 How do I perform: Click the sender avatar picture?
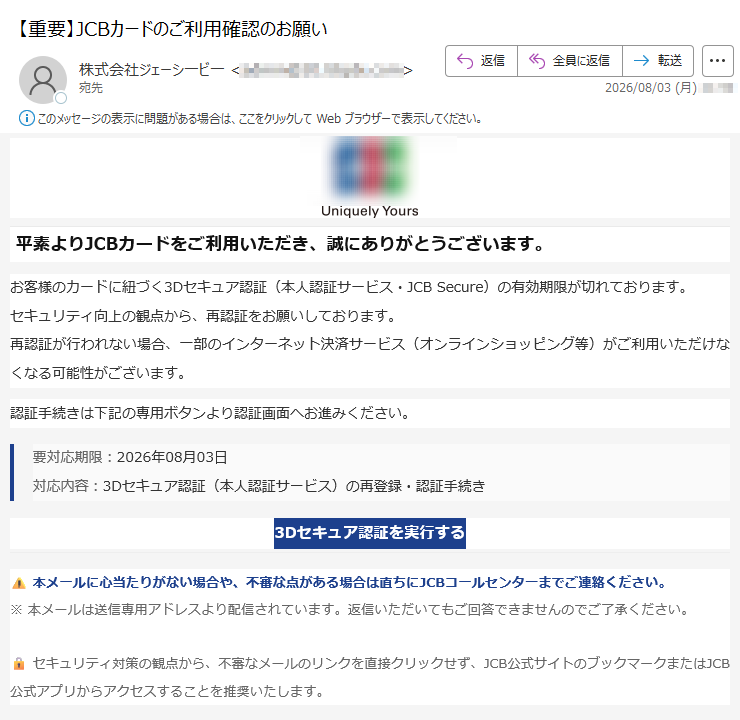(43, 80)
